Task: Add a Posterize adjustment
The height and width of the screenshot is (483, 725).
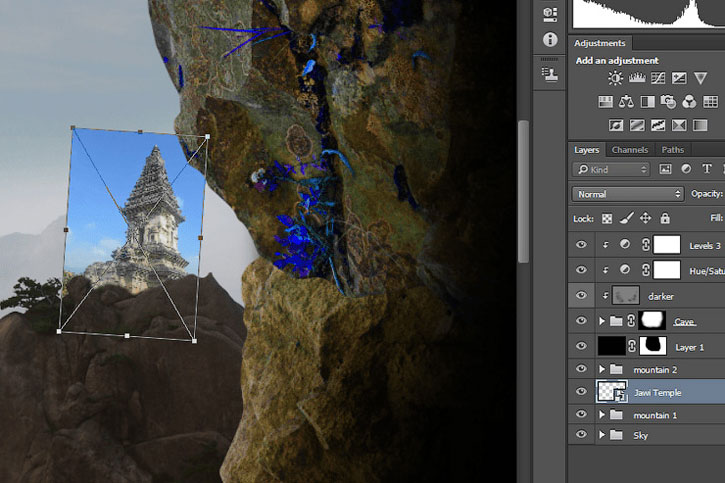Action: coord(637,125)
